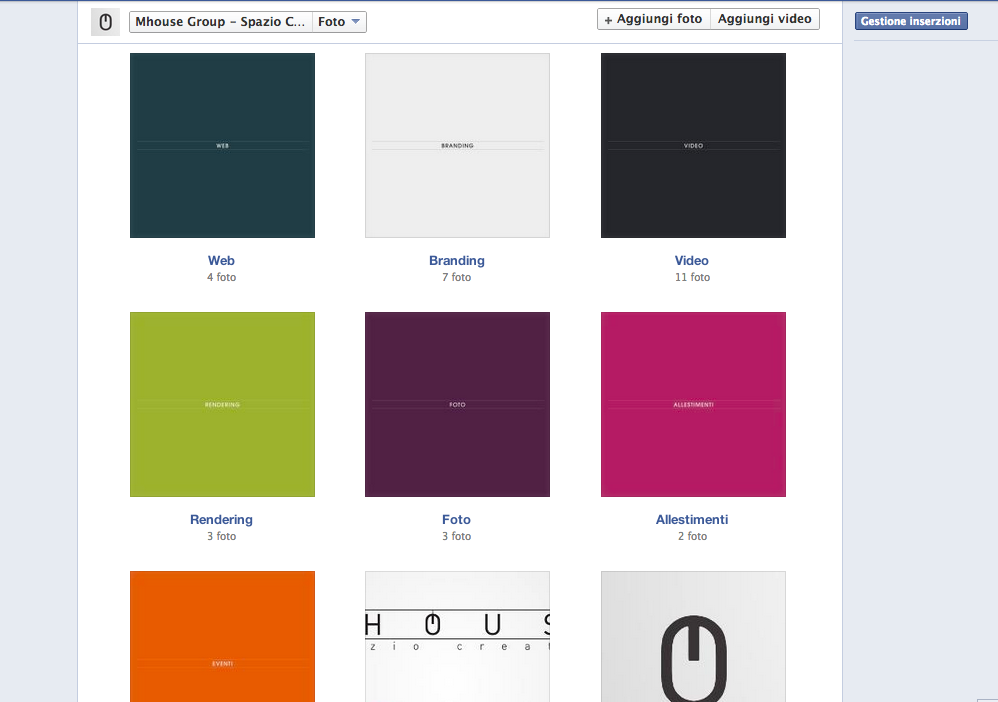Open the green Rendering album cover

pyautogui.click(x=222, y=404)
